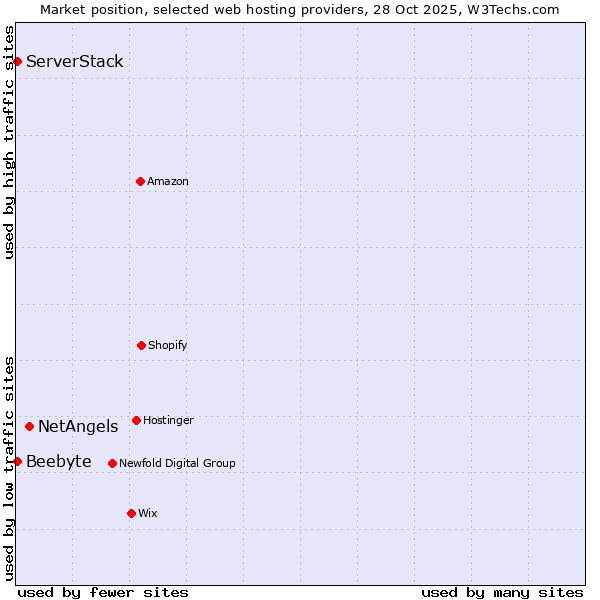Click the chart title mentioning W3Techs.com
Image resolution: width=600 pixels, height=600 pixels.
(300, 9)
